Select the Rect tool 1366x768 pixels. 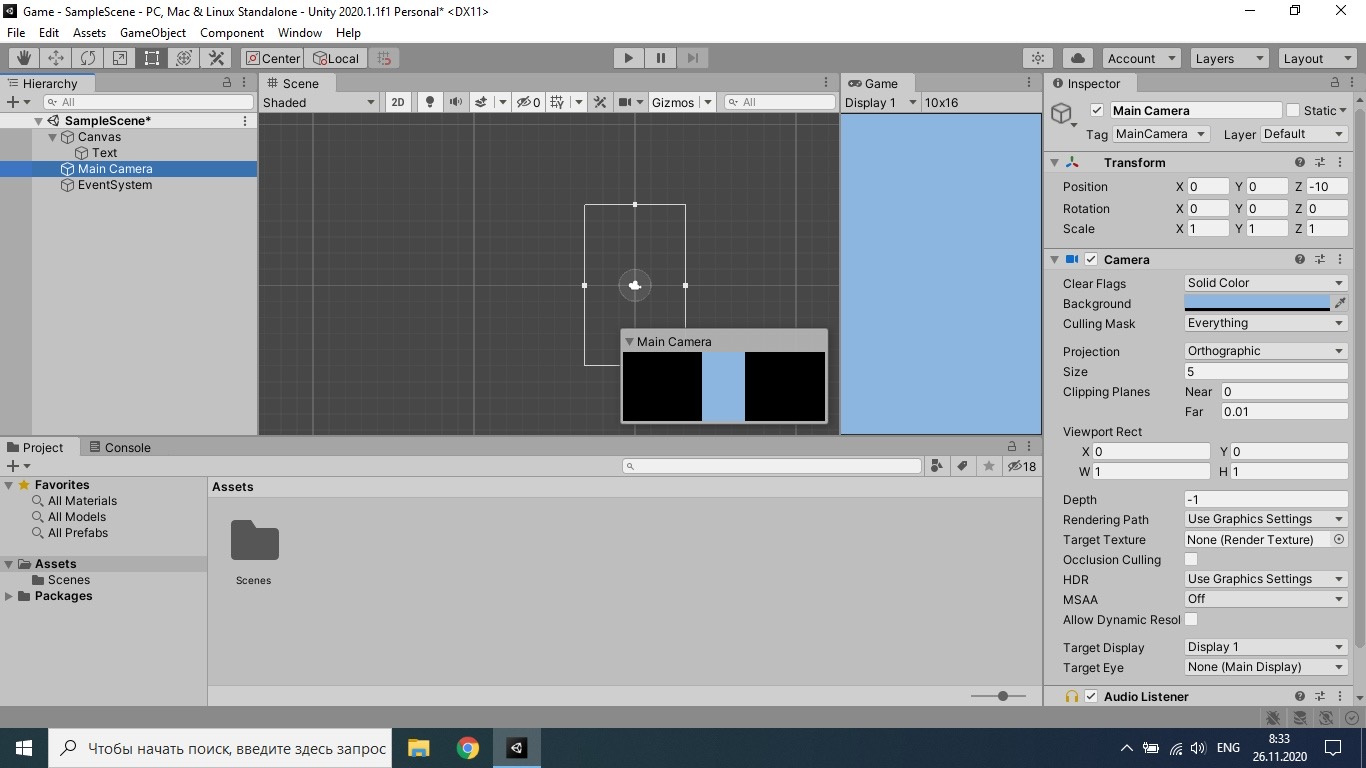click(152, 58)
